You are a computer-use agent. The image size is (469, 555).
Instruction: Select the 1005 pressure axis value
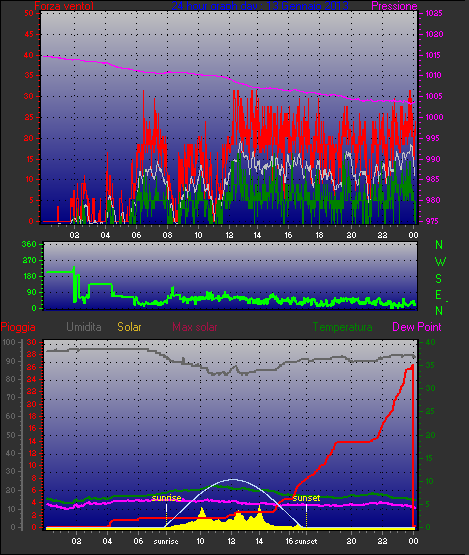[434, 96]
